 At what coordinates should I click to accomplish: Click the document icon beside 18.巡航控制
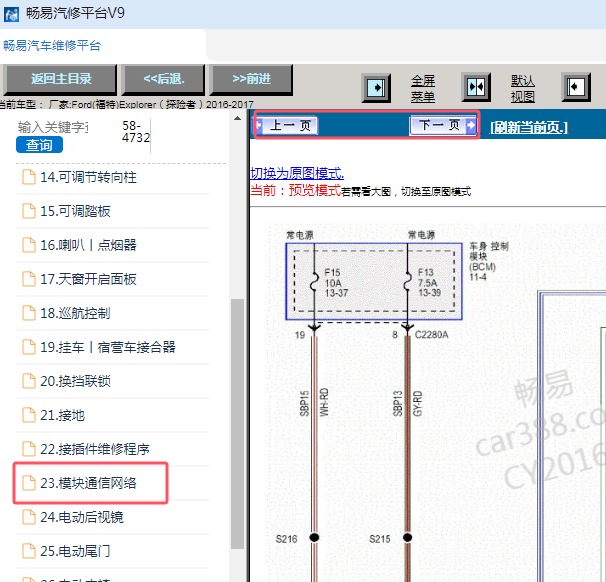click(x=29, y=313)
